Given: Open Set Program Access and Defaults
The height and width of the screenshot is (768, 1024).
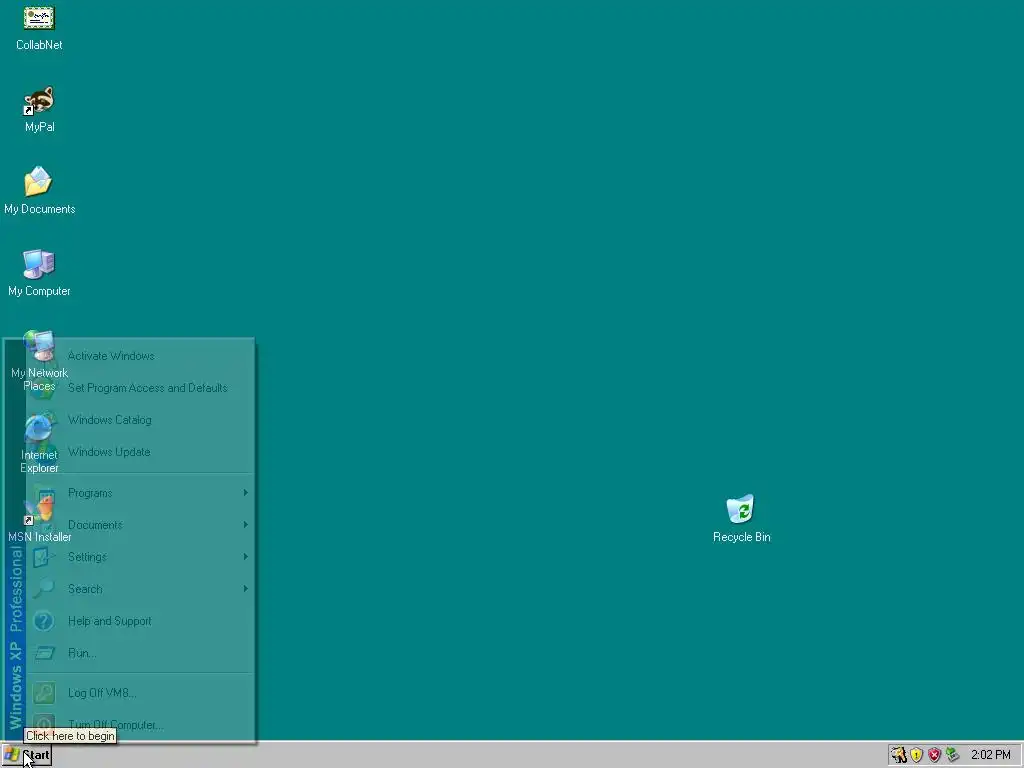Looking at the screenshot, I should [x=140, y=388].
